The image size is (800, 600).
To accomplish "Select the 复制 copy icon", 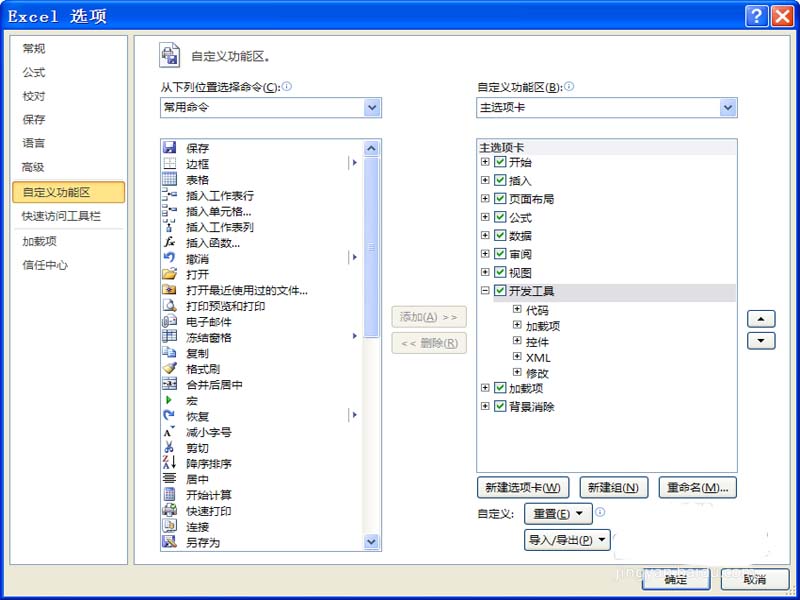I will coord(169,353).
